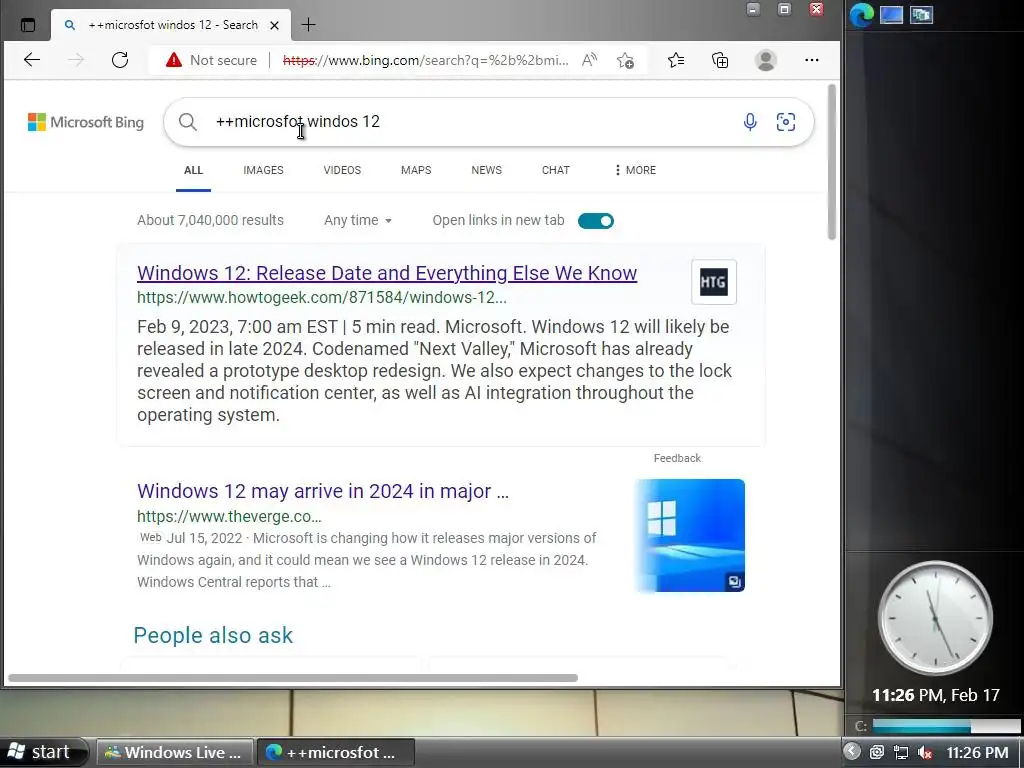1024x768 pixels.
Task: Open the browser profile avatar
Action: click(765, 60)
